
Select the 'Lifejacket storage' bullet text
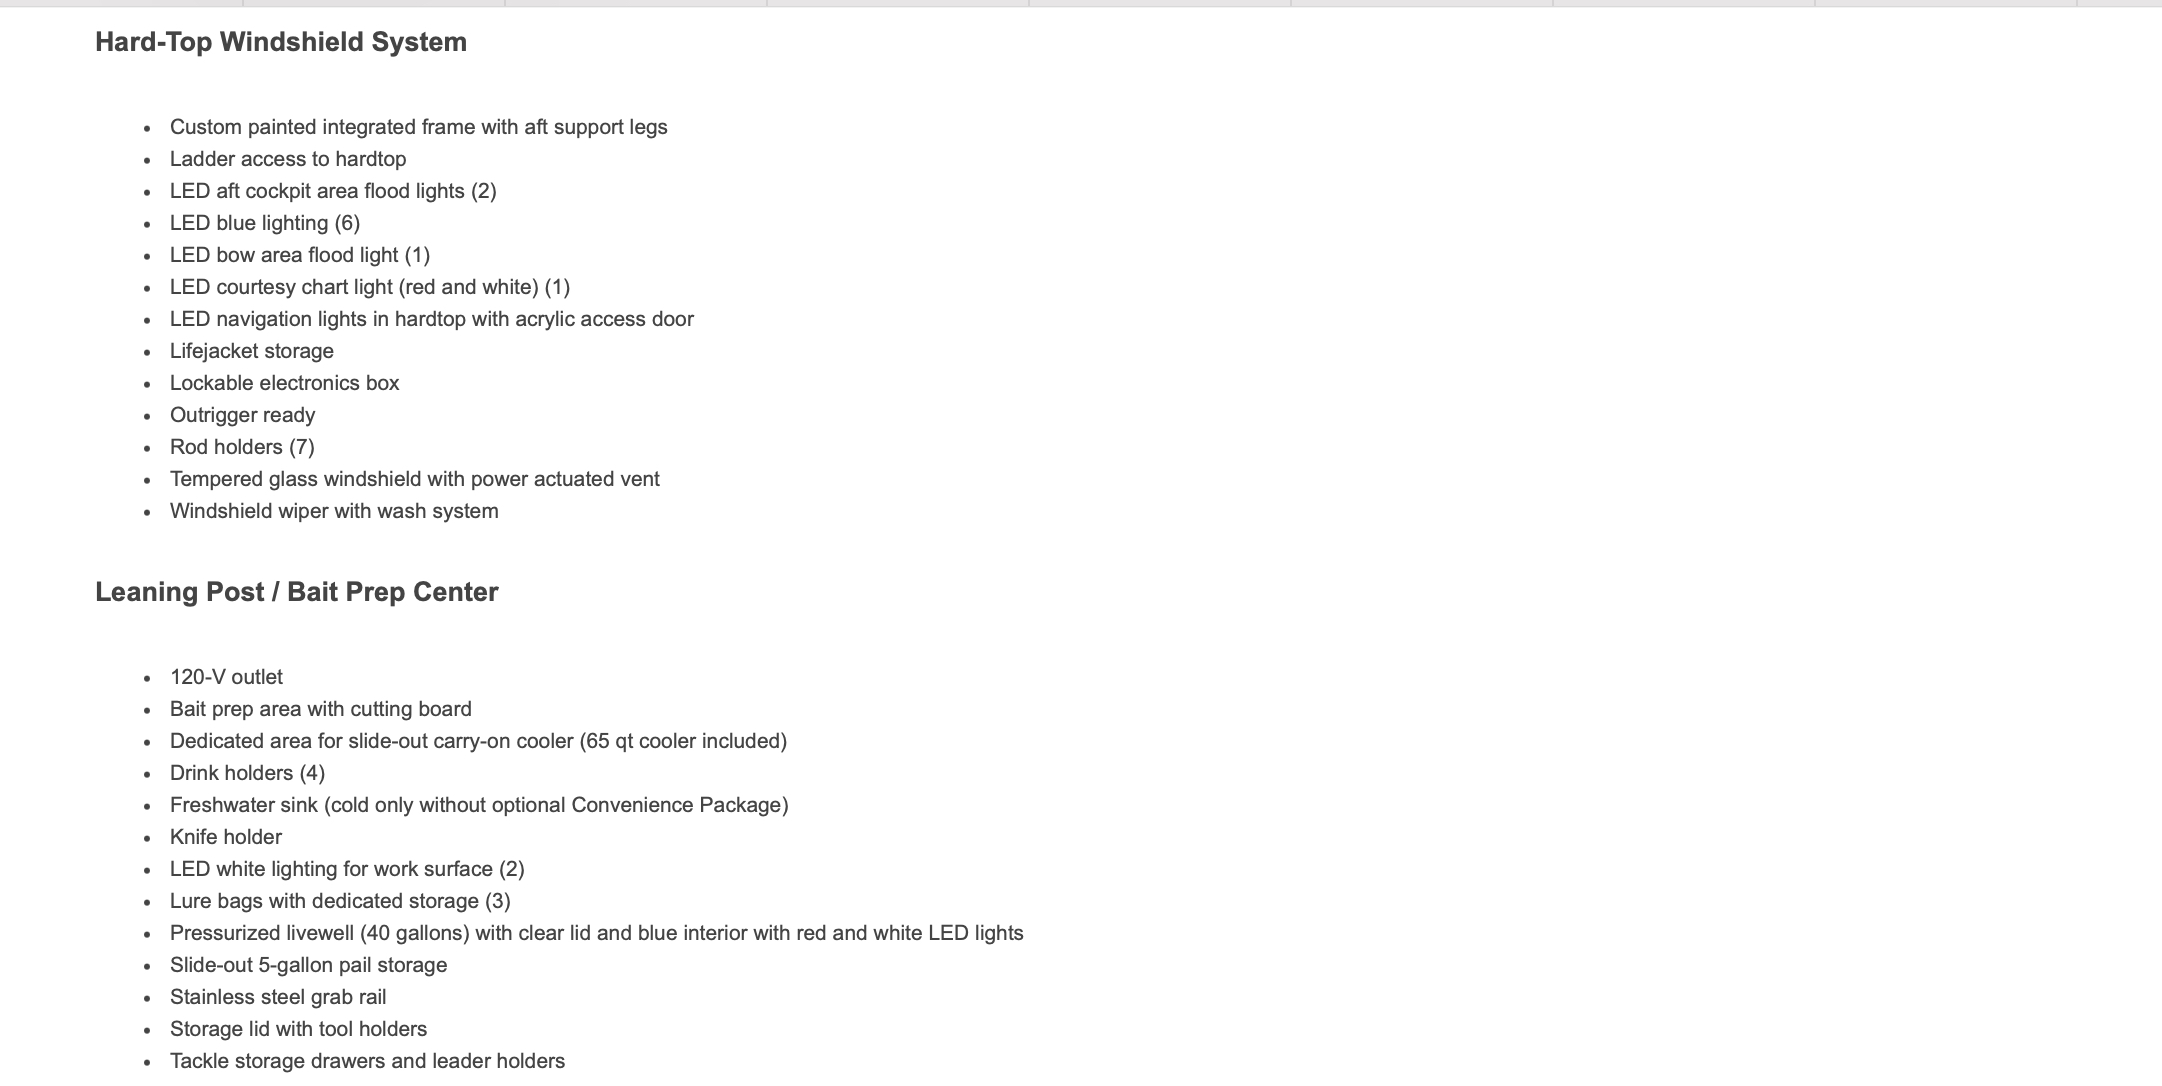coord(252,351)
